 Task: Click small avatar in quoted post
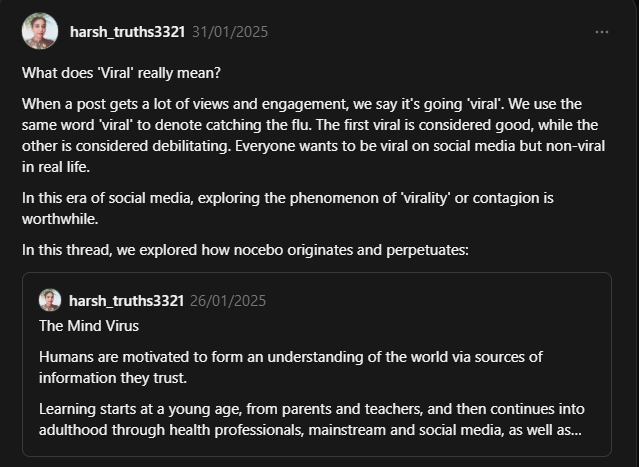pos(50,300)
